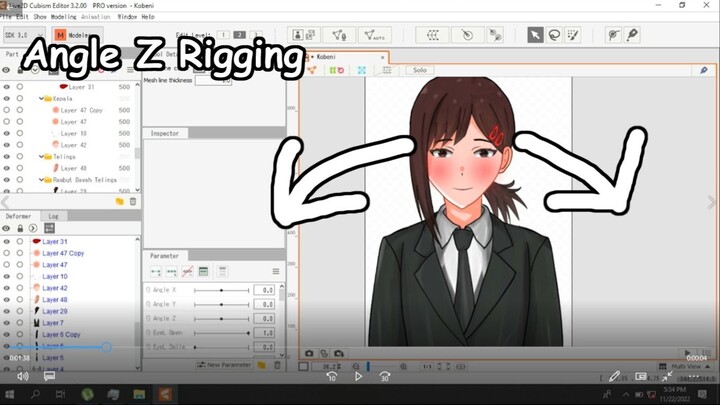Collapse Rambut Bawah Telinga folder
Screen dimensions: 720x405
pyautogui.click(x=41, y=180)
